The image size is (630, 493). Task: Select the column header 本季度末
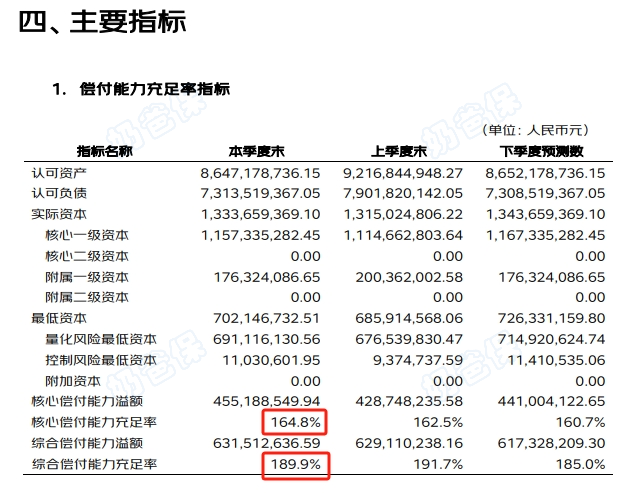point(256,151)
